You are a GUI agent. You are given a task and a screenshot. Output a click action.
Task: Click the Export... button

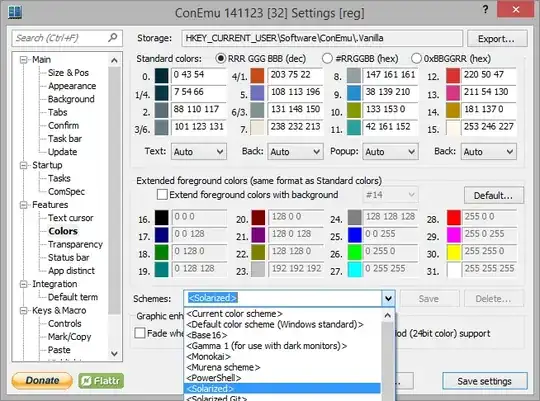[x=497, y=39]
